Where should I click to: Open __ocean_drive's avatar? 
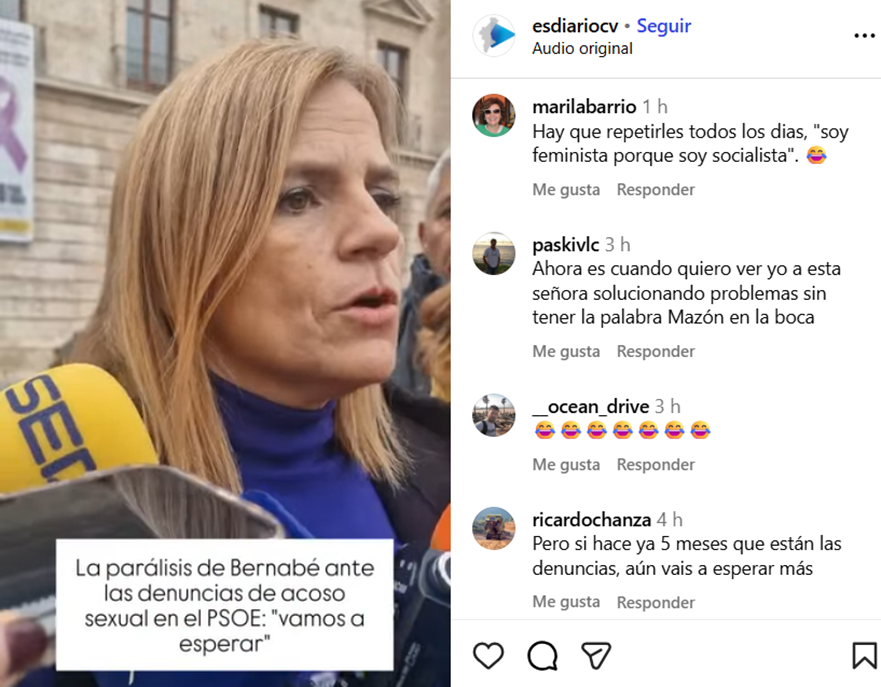494,415
